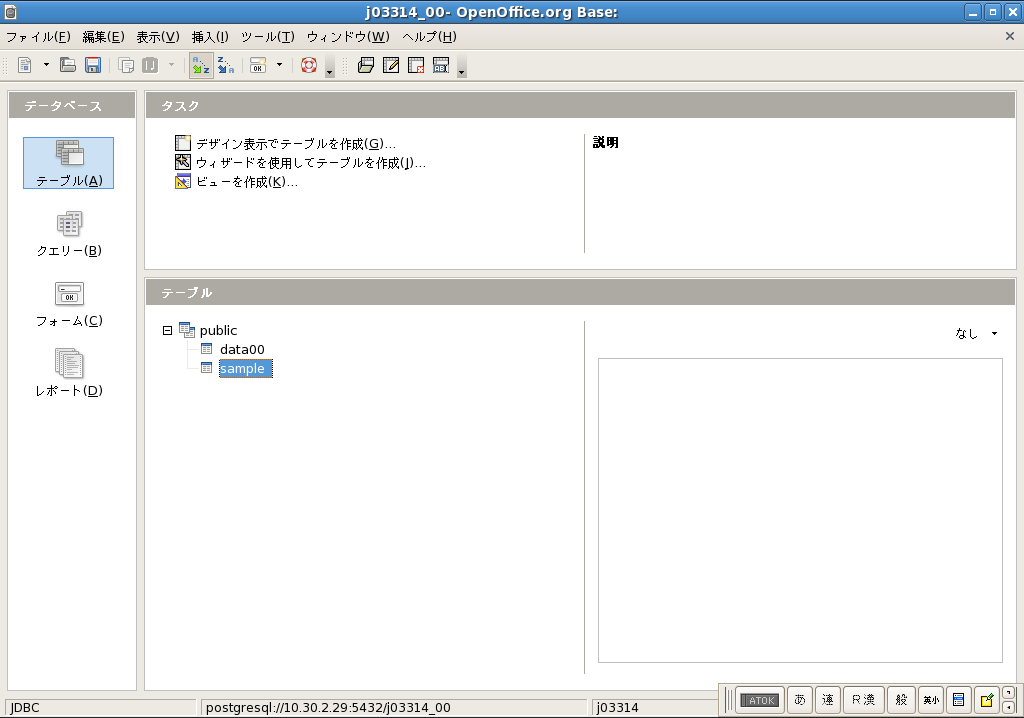This screenshot has height=718, width=1024.
Task: Collapse the public schema tree node
Action: pyautogui.click(x=167, y=331)
